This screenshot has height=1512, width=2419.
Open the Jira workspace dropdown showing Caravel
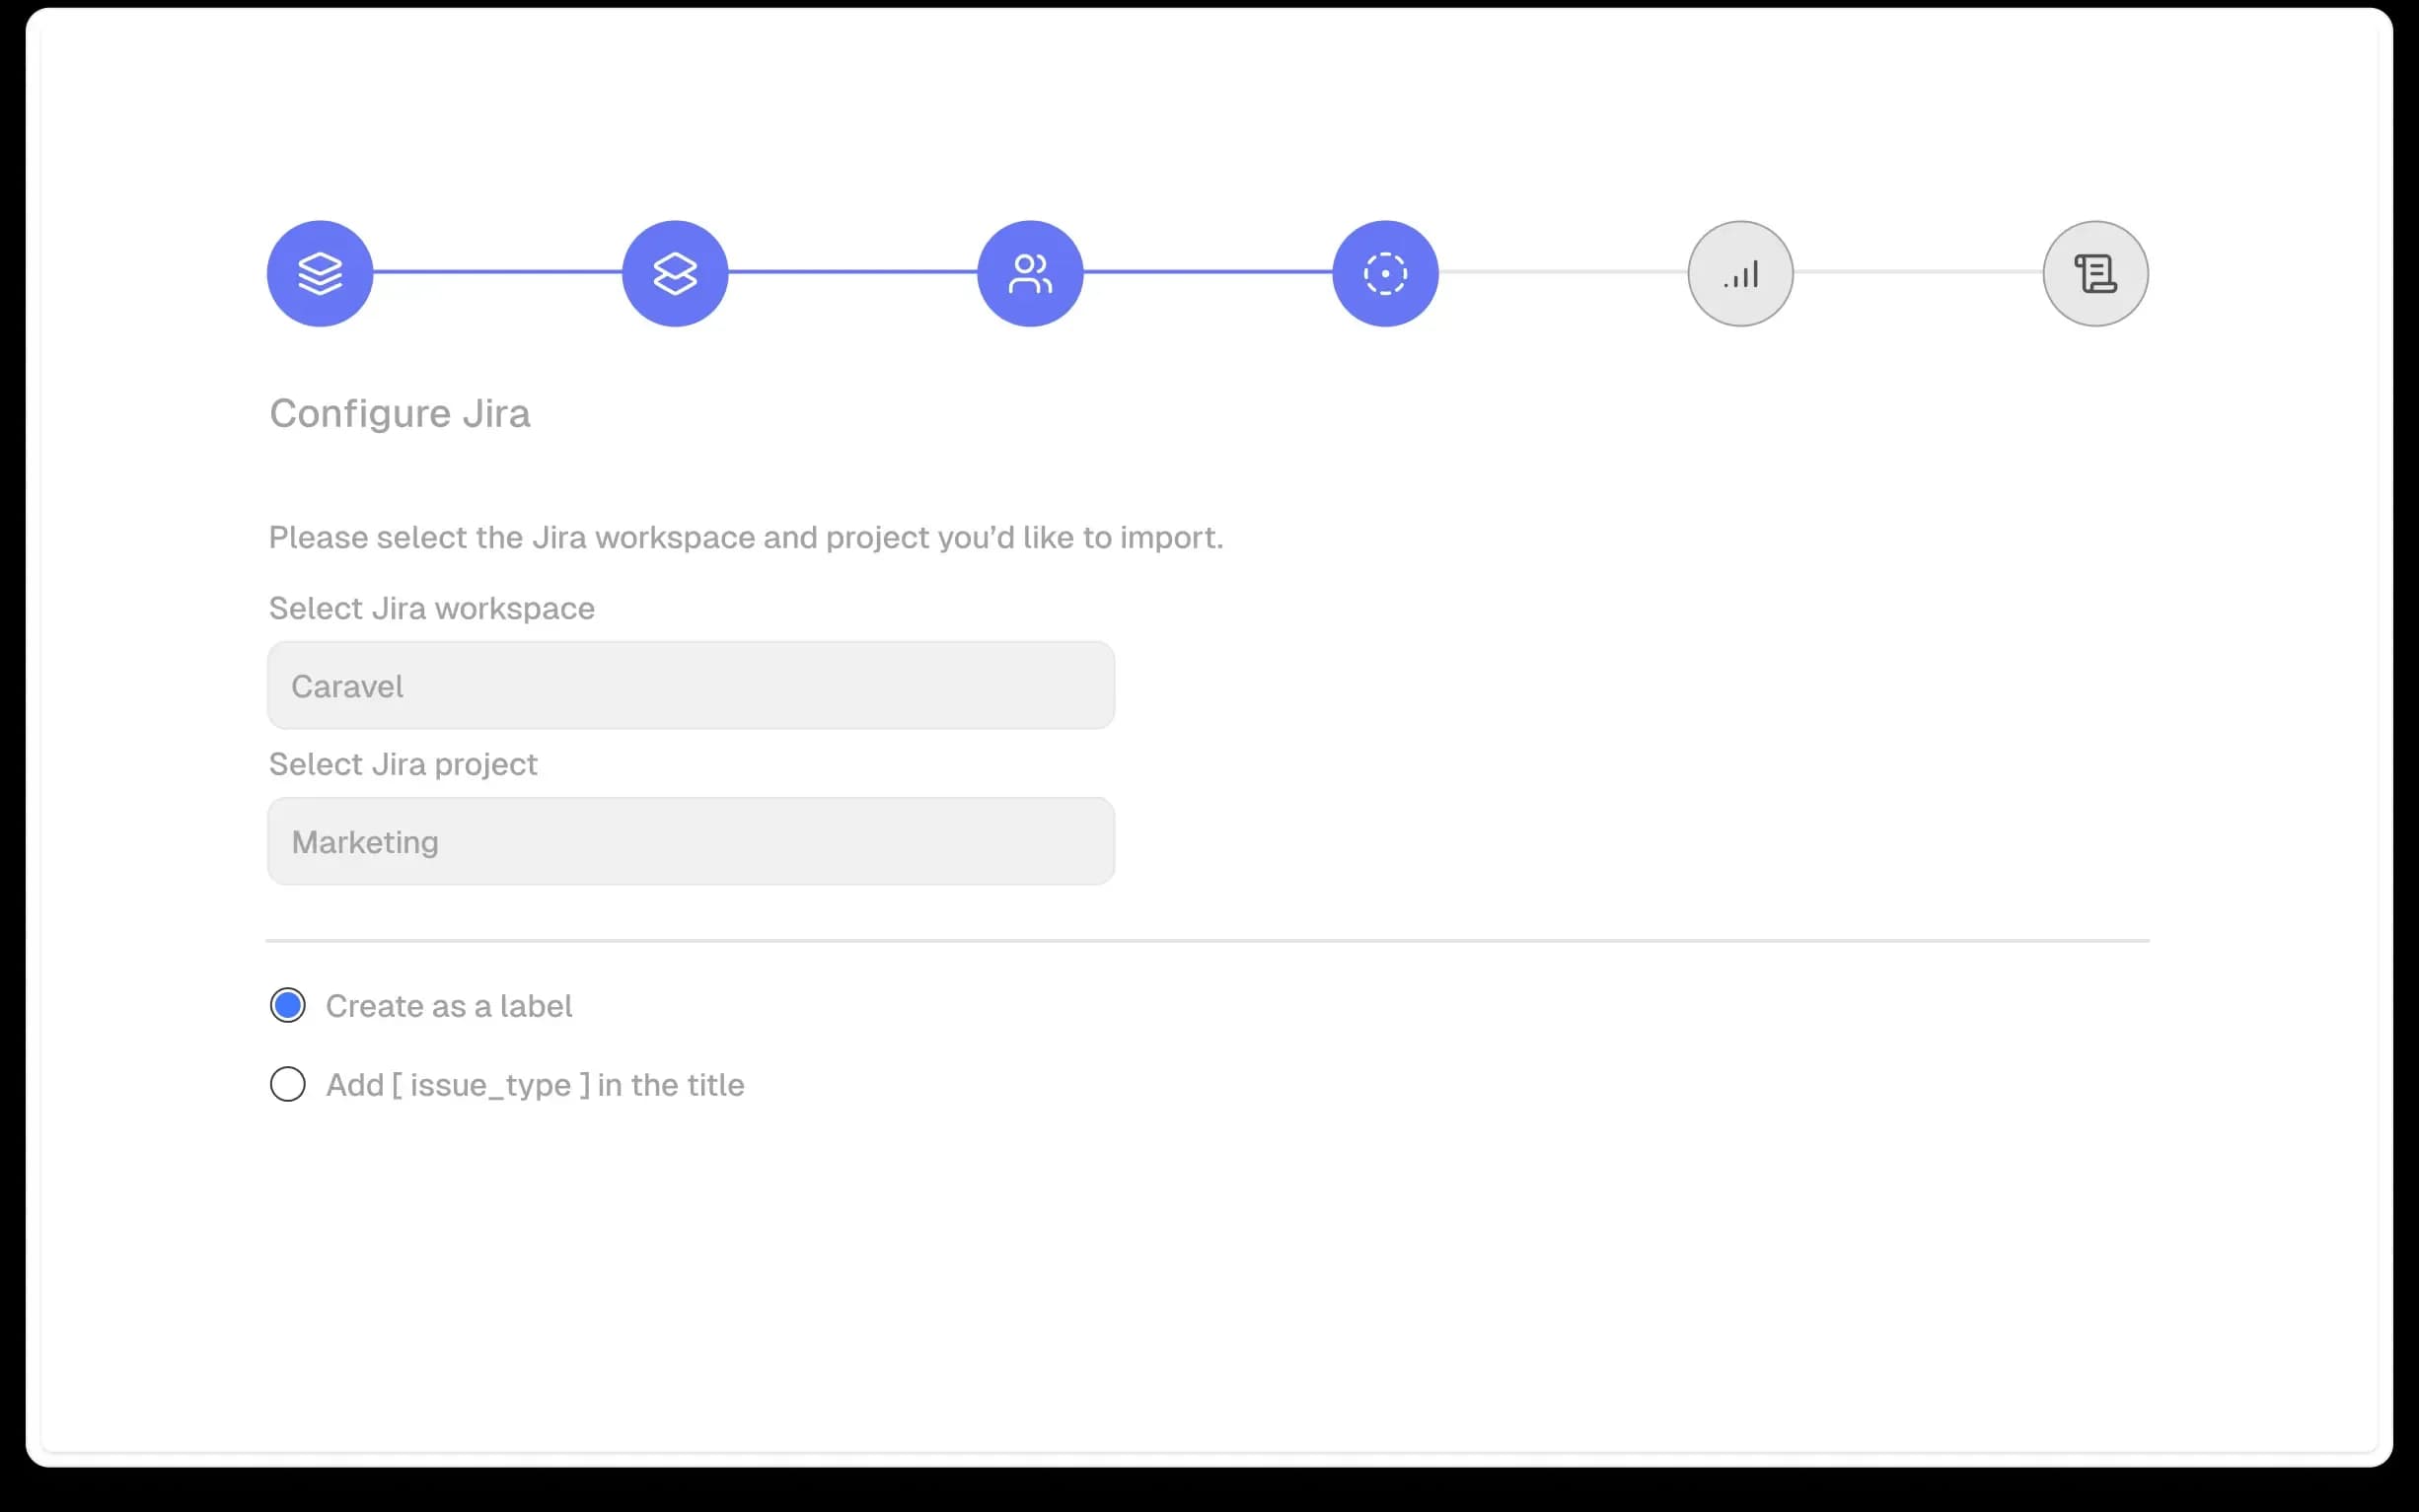[x=691, y=686]
